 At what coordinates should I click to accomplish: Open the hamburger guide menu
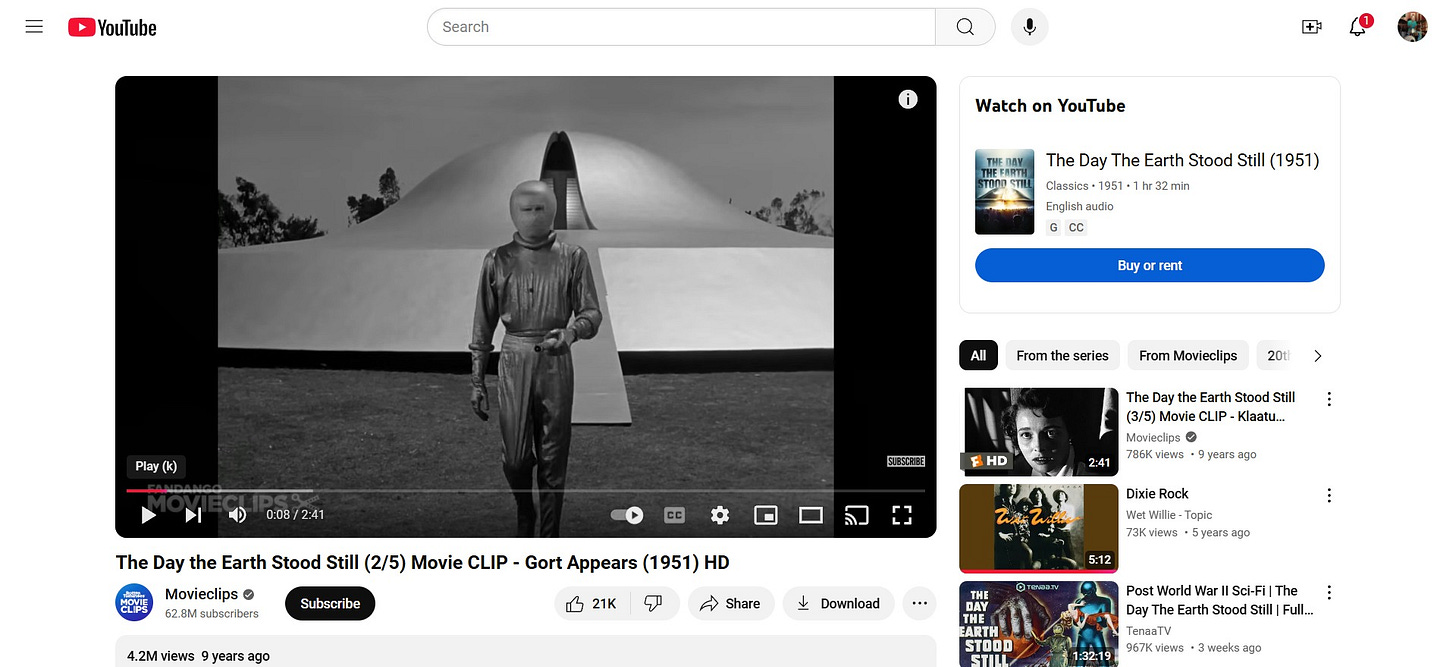[x=34, y=27]
